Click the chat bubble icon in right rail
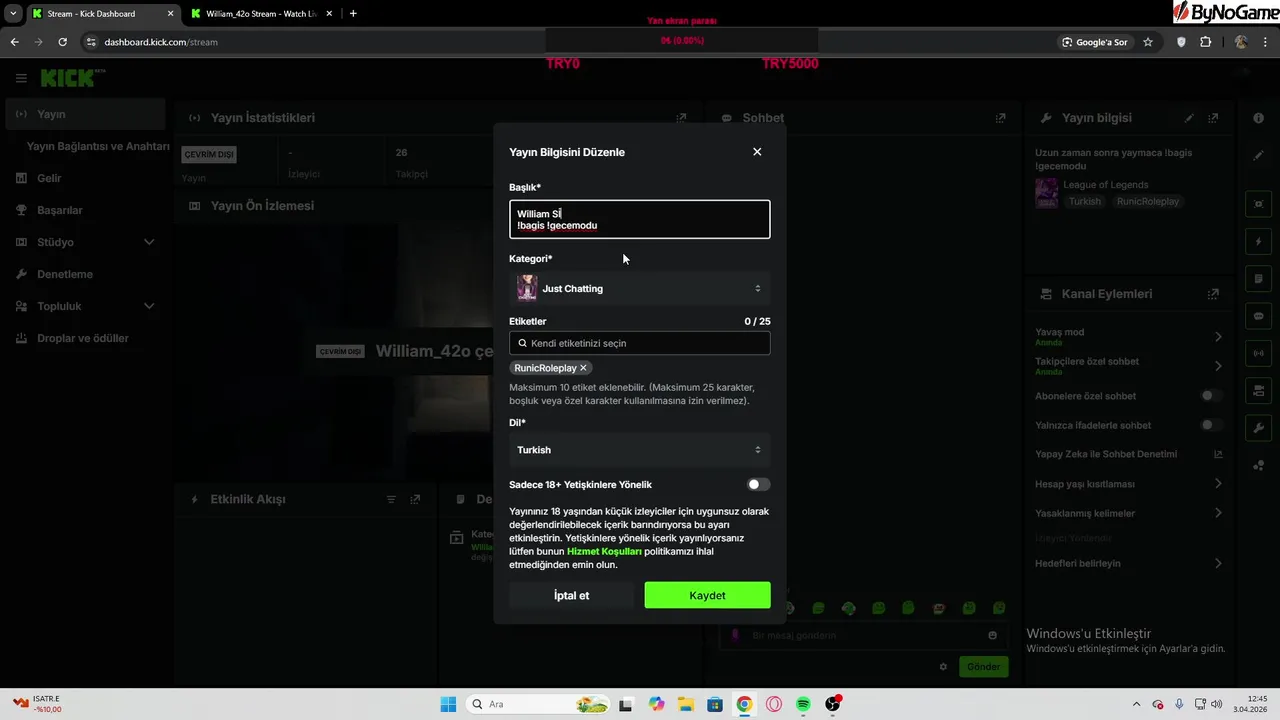 point(1258,316)
